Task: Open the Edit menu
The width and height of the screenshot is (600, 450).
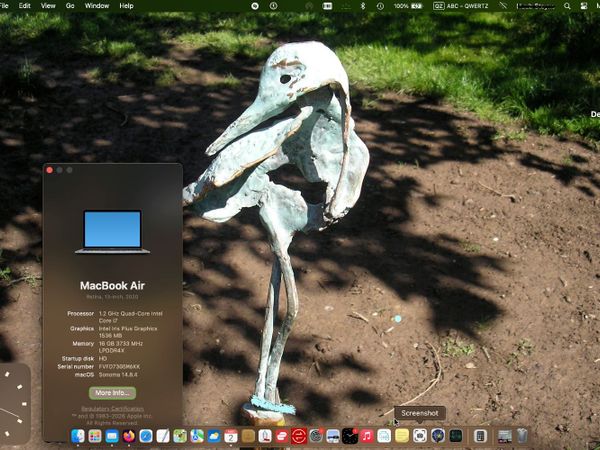Action: pyautogui.click(x=24, y=6)
